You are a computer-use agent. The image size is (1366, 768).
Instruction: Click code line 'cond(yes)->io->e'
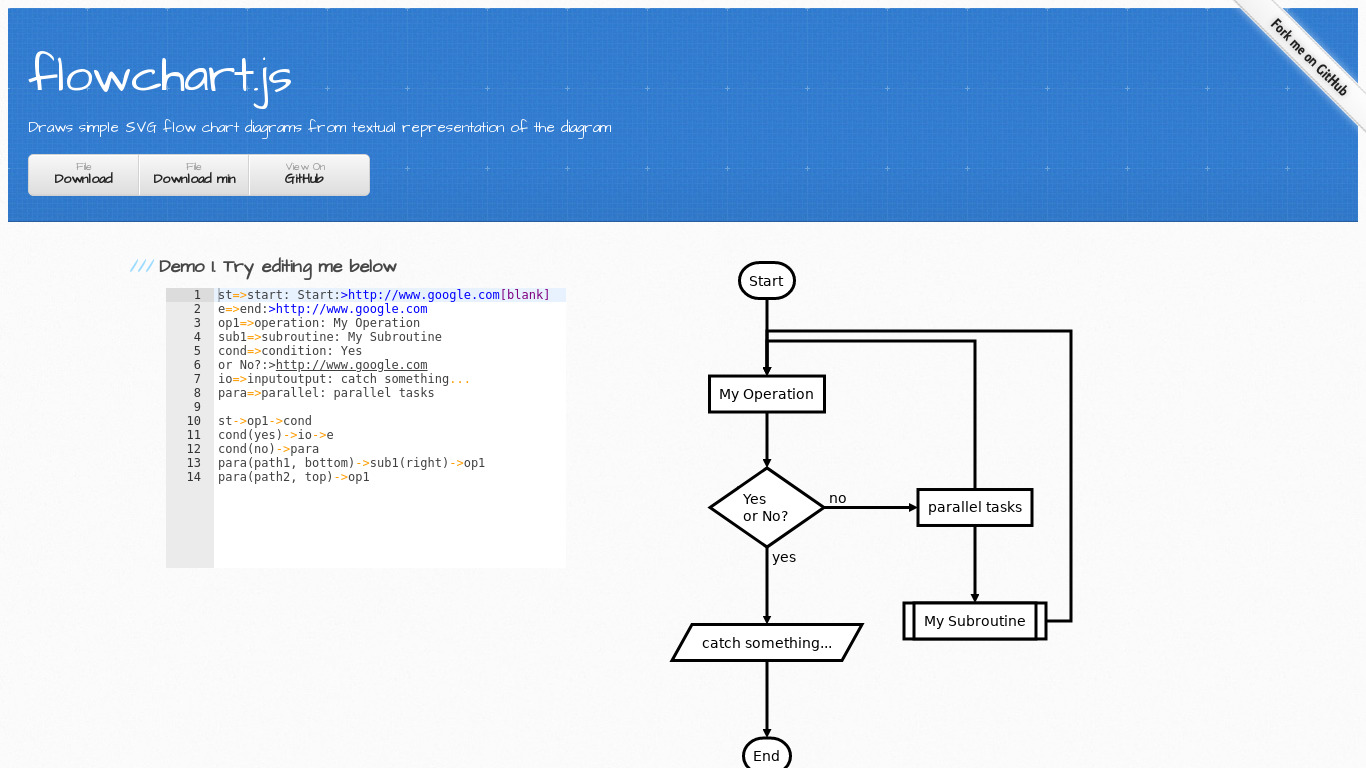click(x=276, y=435)
